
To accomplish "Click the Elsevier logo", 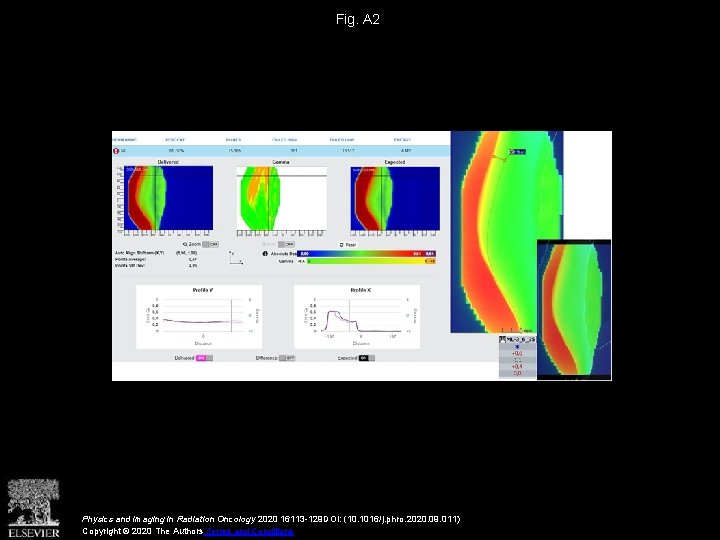I will coord(34,508).
